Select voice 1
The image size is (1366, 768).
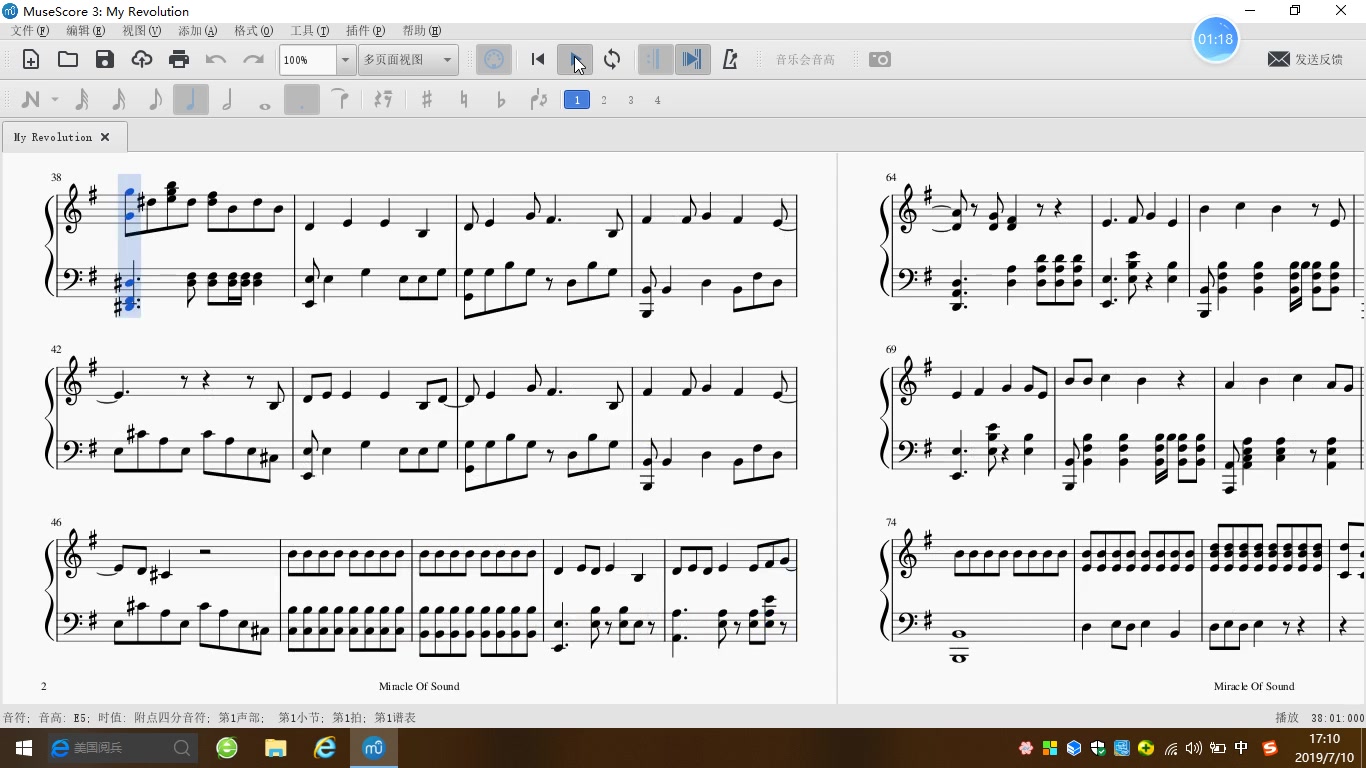click(x=577, y=100)
